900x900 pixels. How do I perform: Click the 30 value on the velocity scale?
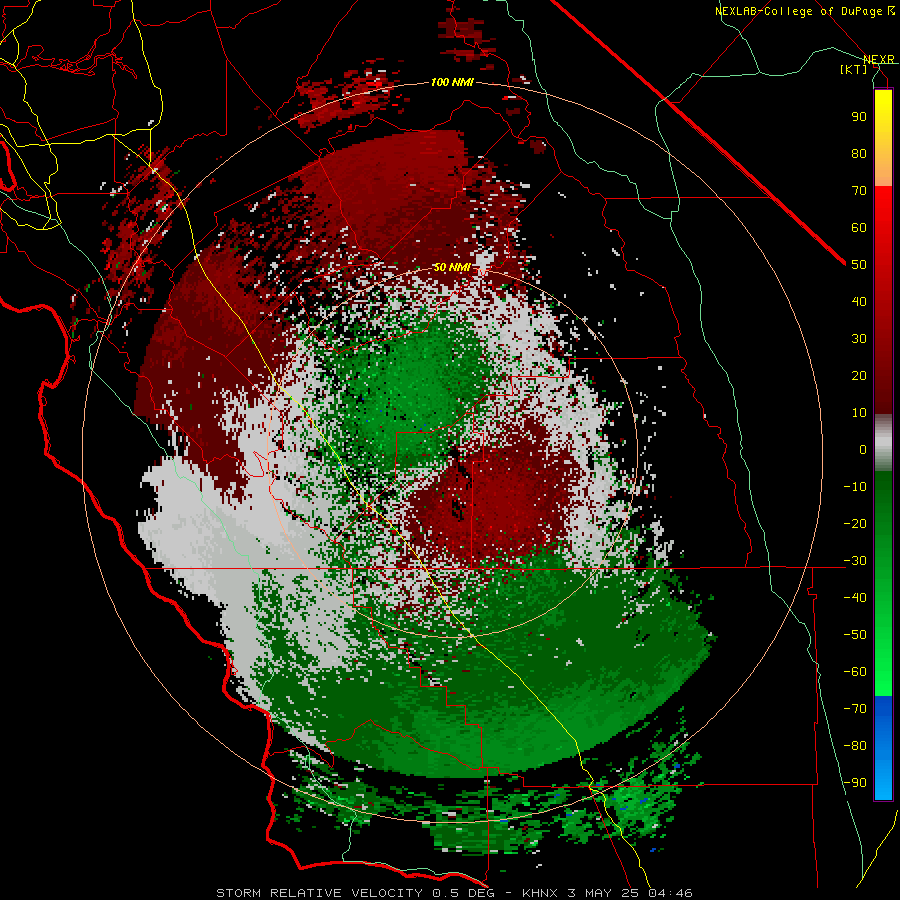point(859,339)
